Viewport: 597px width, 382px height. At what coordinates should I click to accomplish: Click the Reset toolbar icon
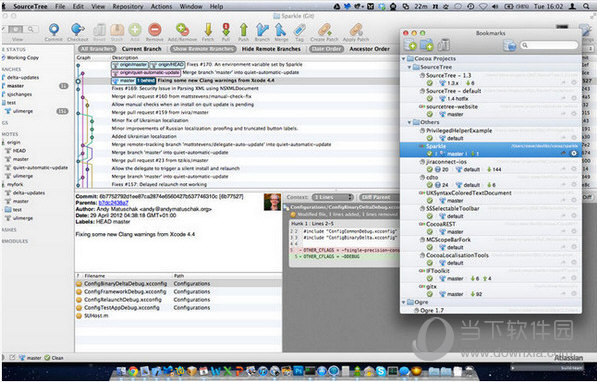coord(99,30)
